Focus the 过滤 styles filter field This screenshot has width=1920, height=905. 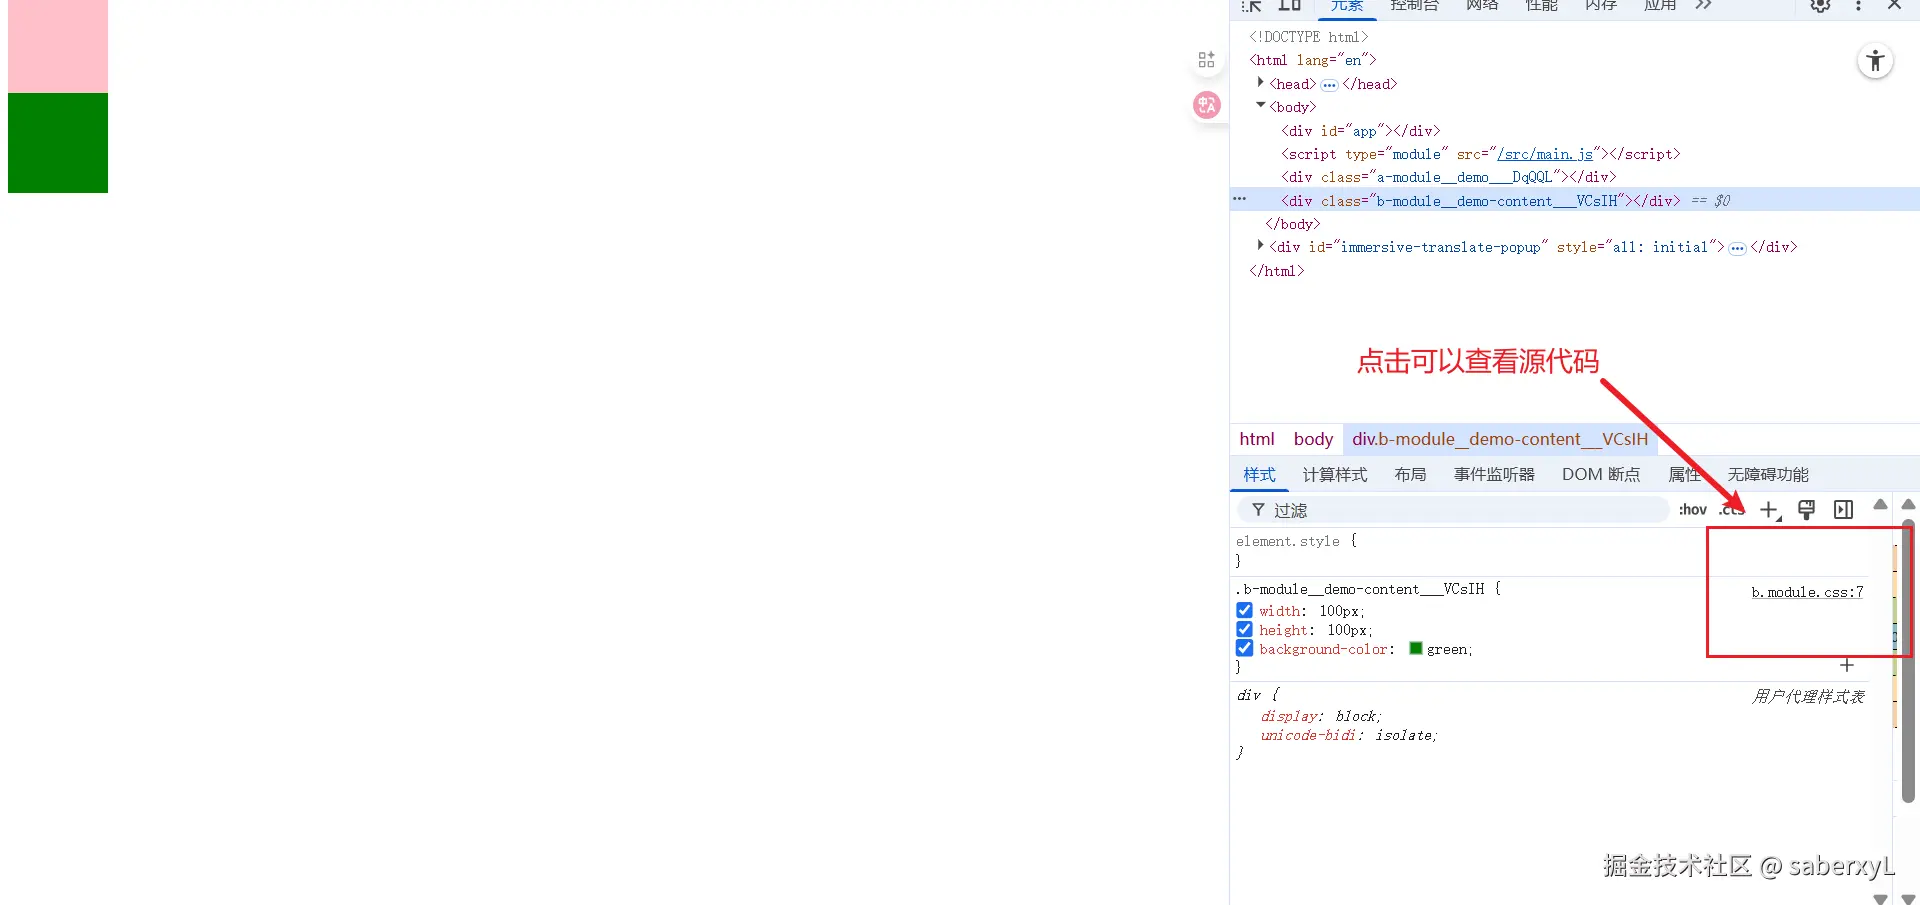click(1453, 510)
